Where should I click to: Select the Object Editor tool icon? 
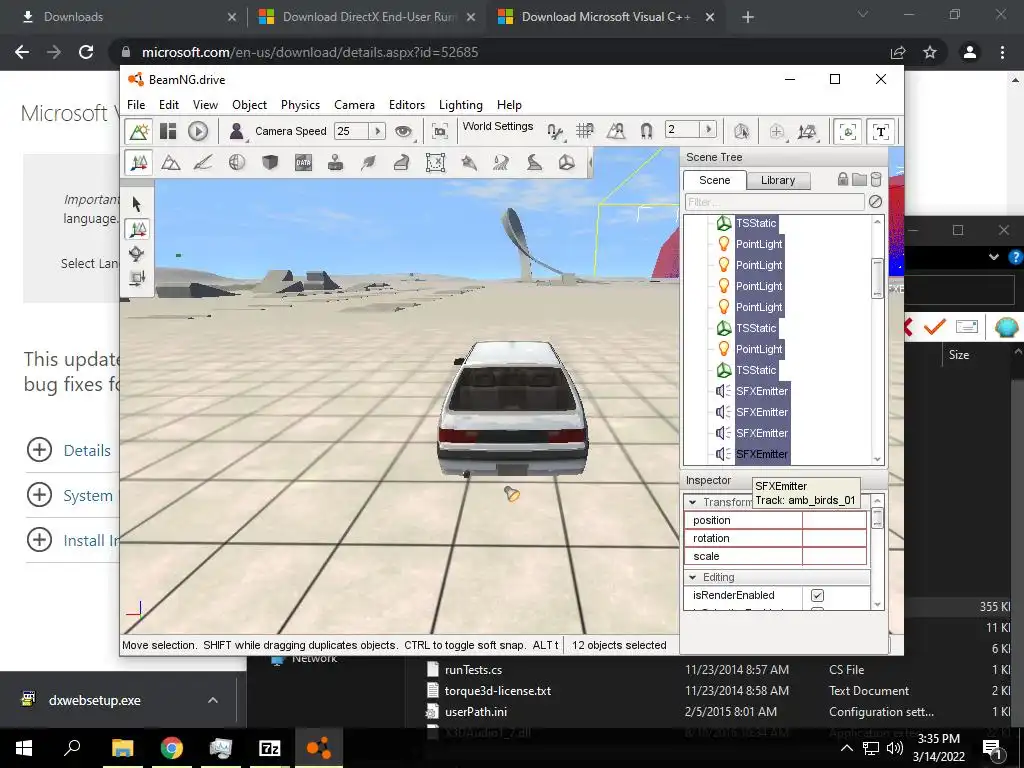click(x=138, y=163)
